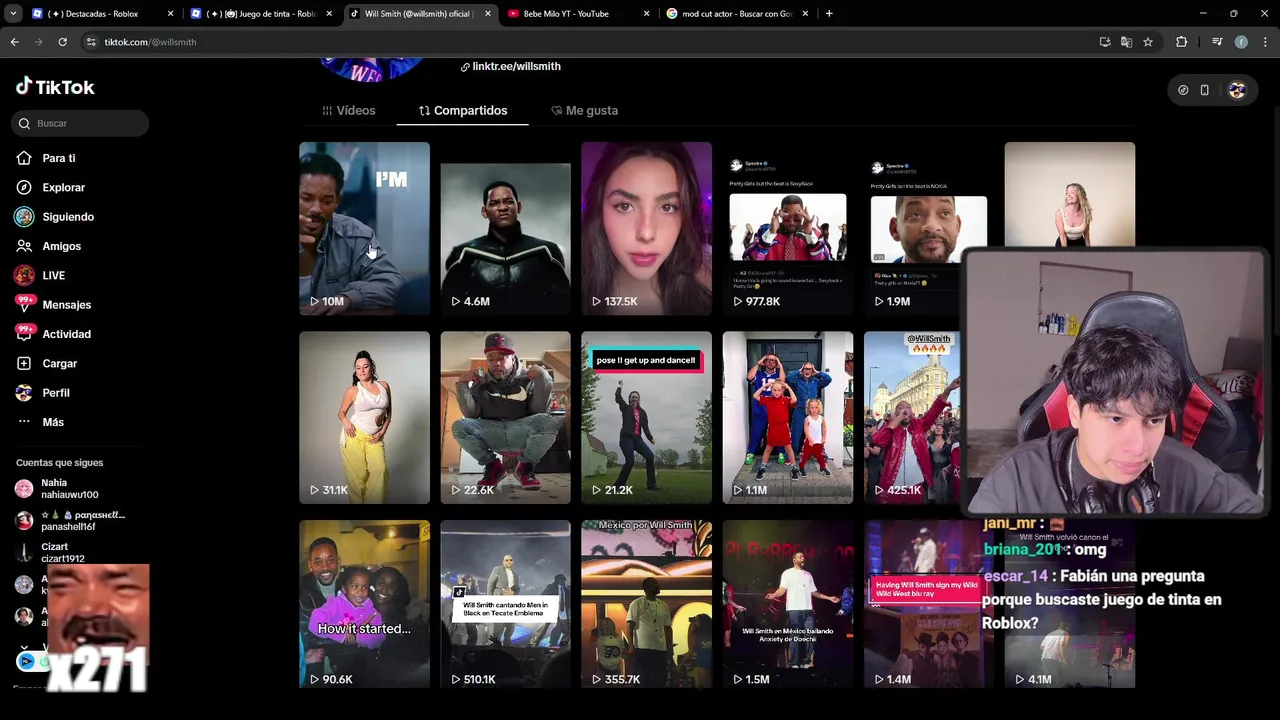Open Mensajes inbox
Viewport: 1280px width, 720px height.
(x=53, y=305)
